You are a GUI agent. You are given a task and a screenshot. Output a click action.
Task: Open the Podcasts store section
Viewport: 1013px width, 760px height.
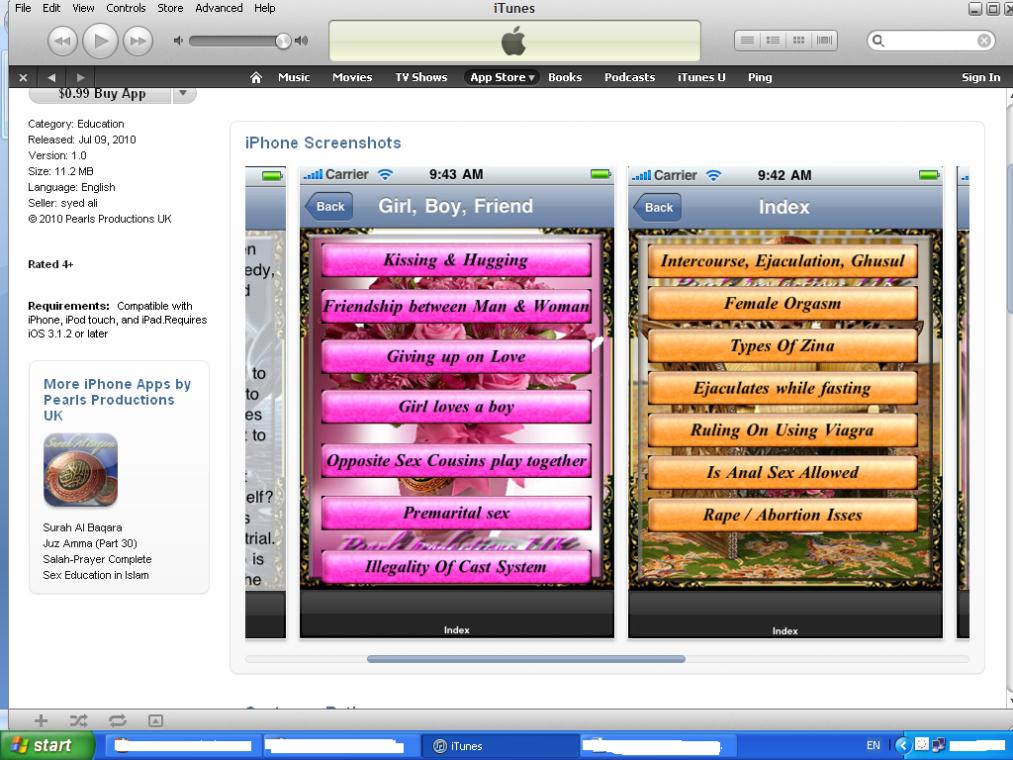coord(630,78)
